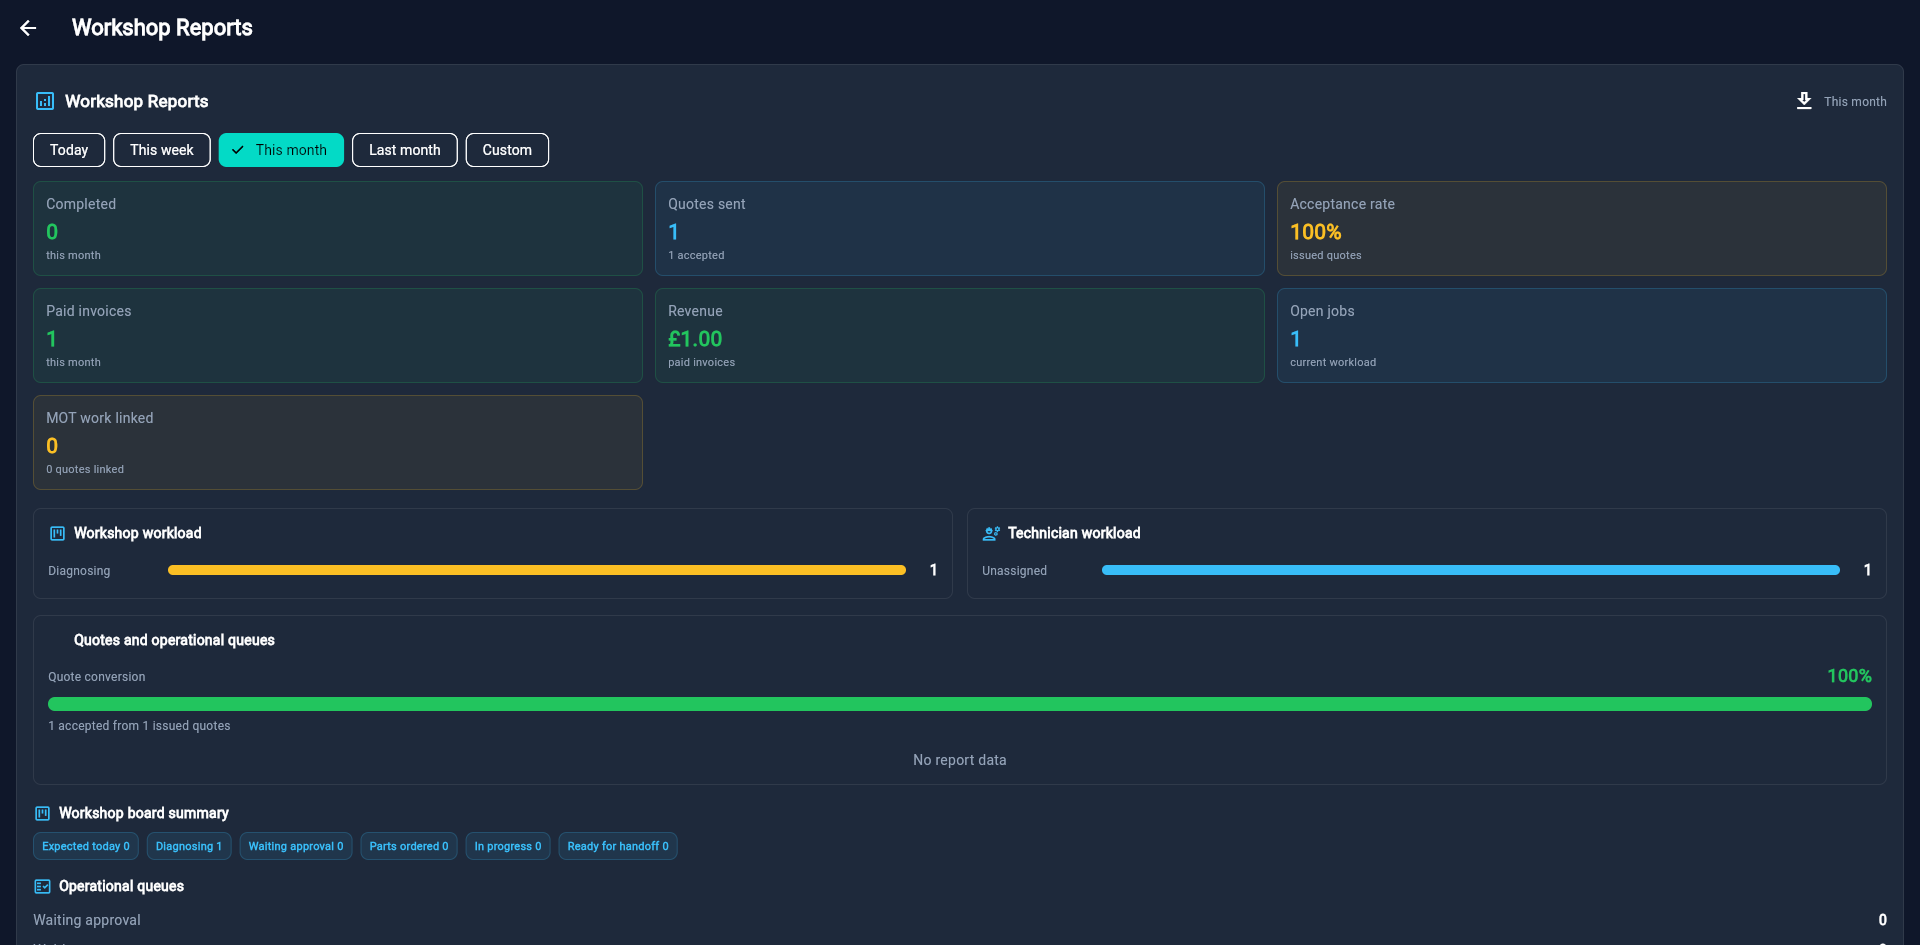Viewport: 1920px width, 945px height.
Task: Click the Workshop workload board icon
Action: click(57, 533)
